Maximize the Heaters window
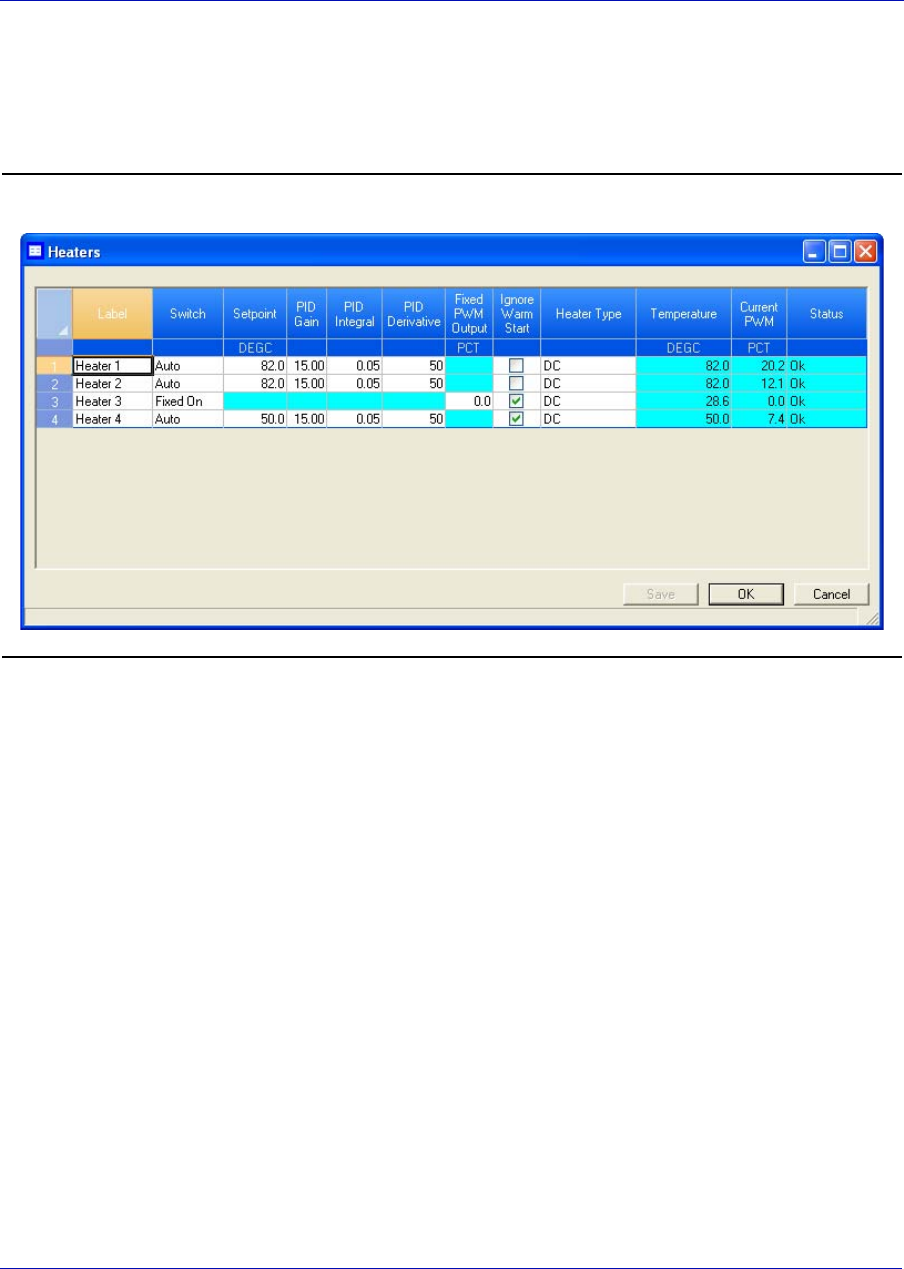 840,253
